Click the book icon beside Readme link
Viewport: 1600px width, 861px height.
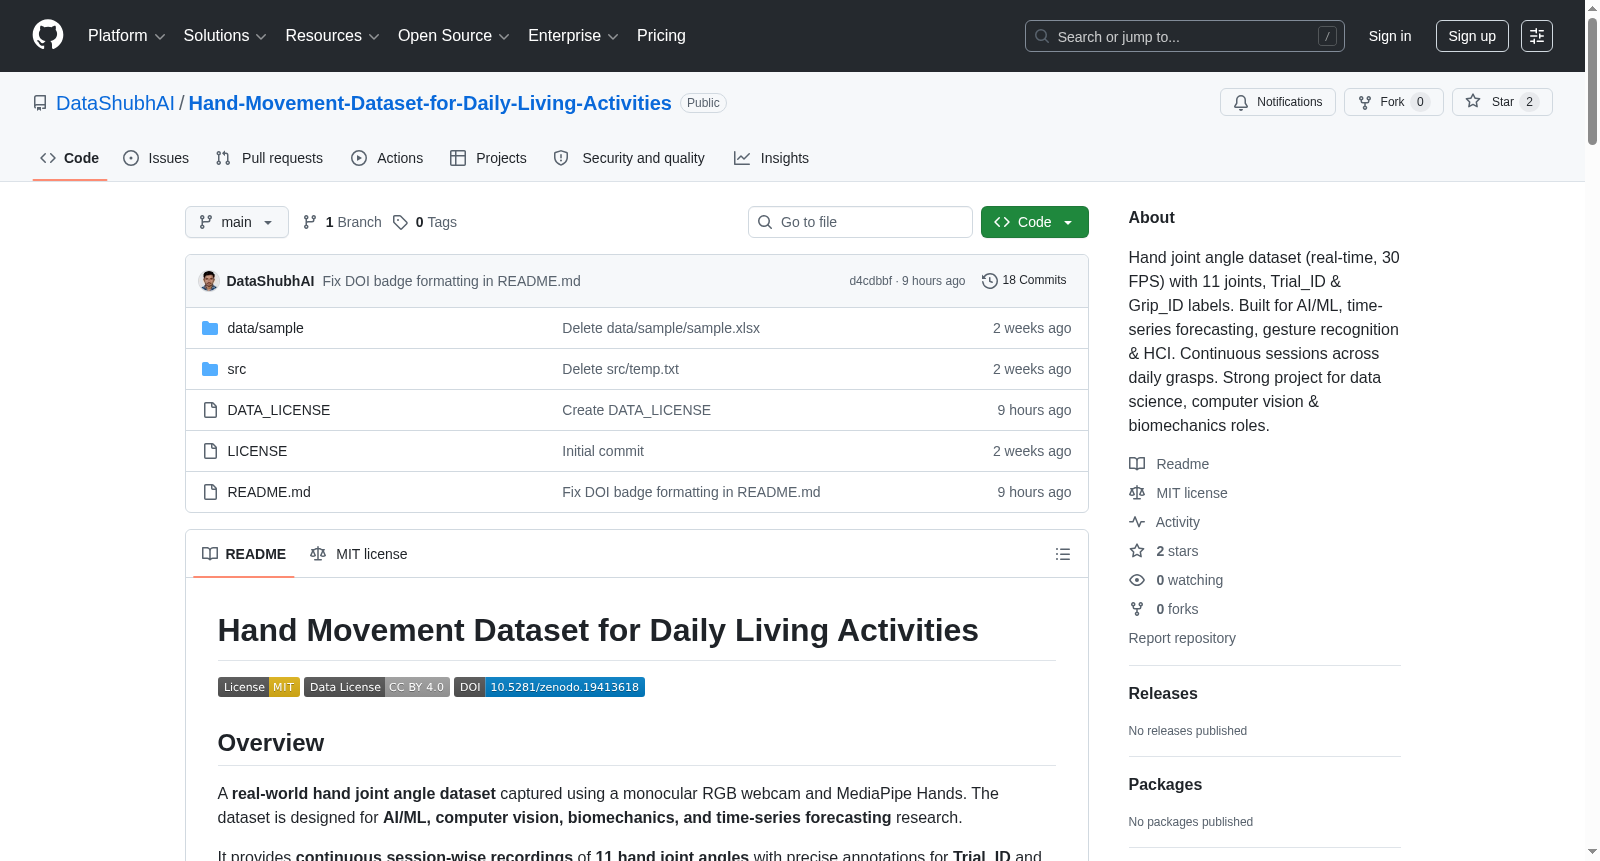pos(1137,464)
